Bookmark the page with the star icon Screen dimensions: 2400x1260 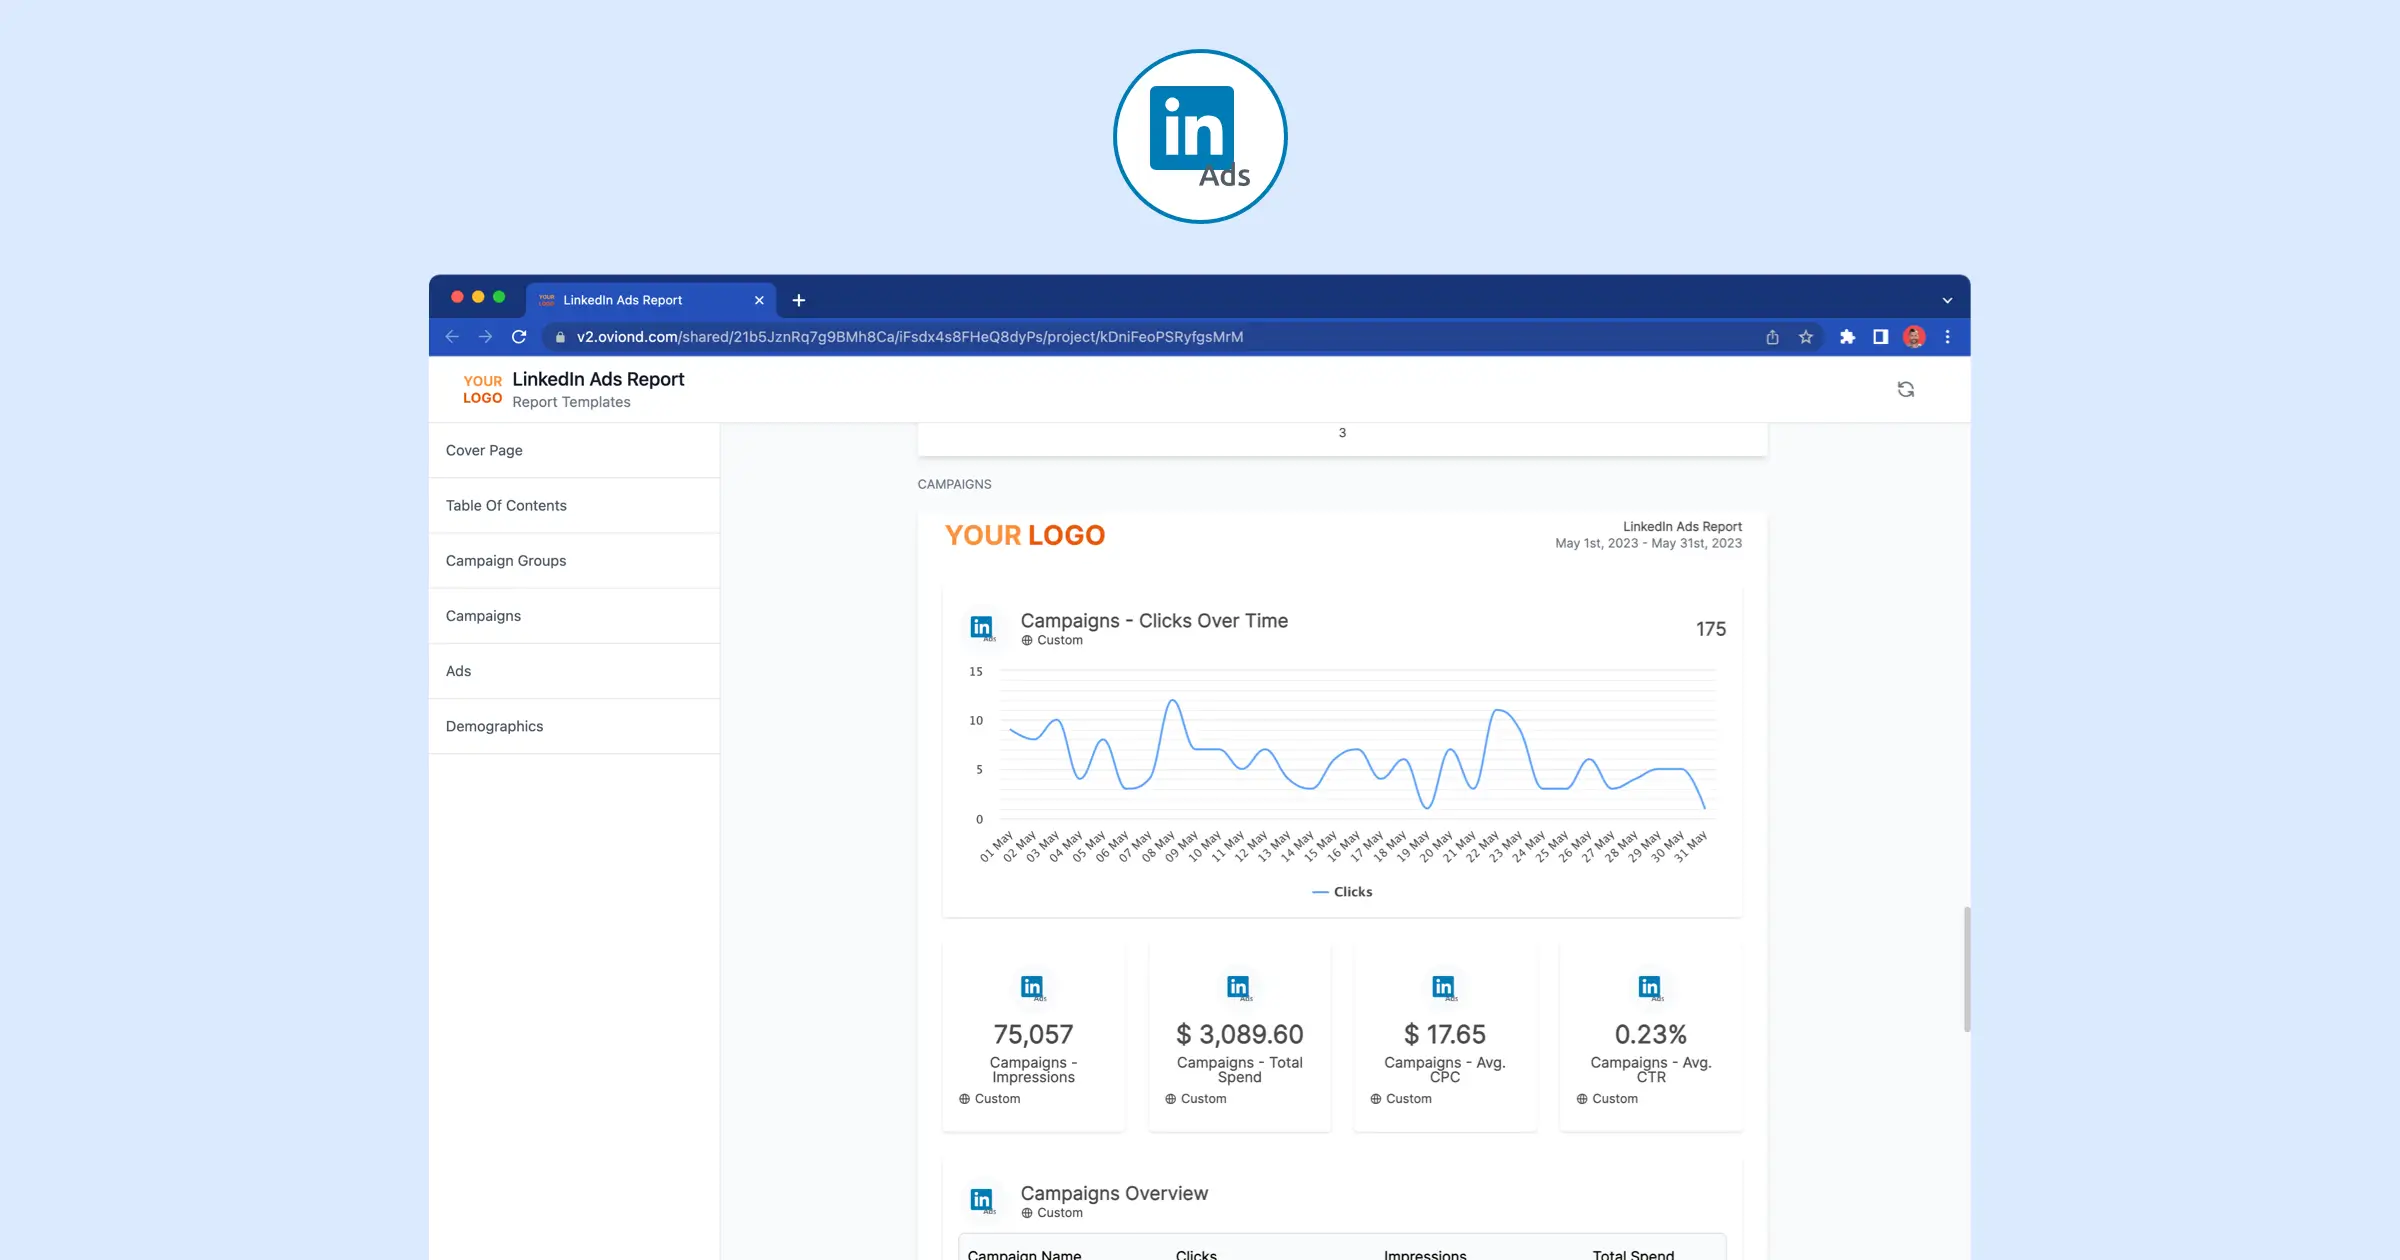click(x=1806, y=337)
